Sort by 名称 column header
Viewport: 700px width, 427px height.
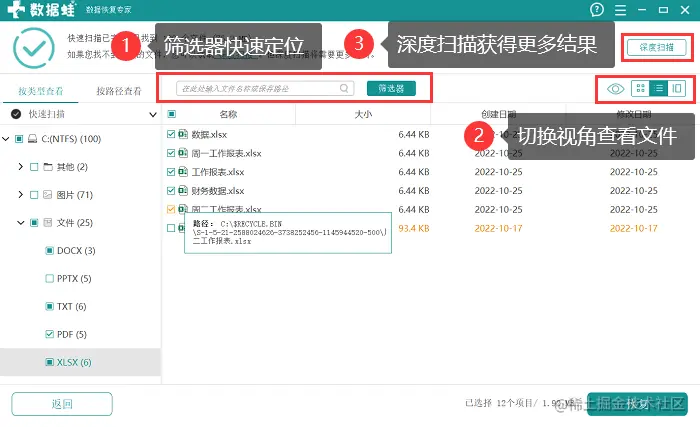point(228,114)
